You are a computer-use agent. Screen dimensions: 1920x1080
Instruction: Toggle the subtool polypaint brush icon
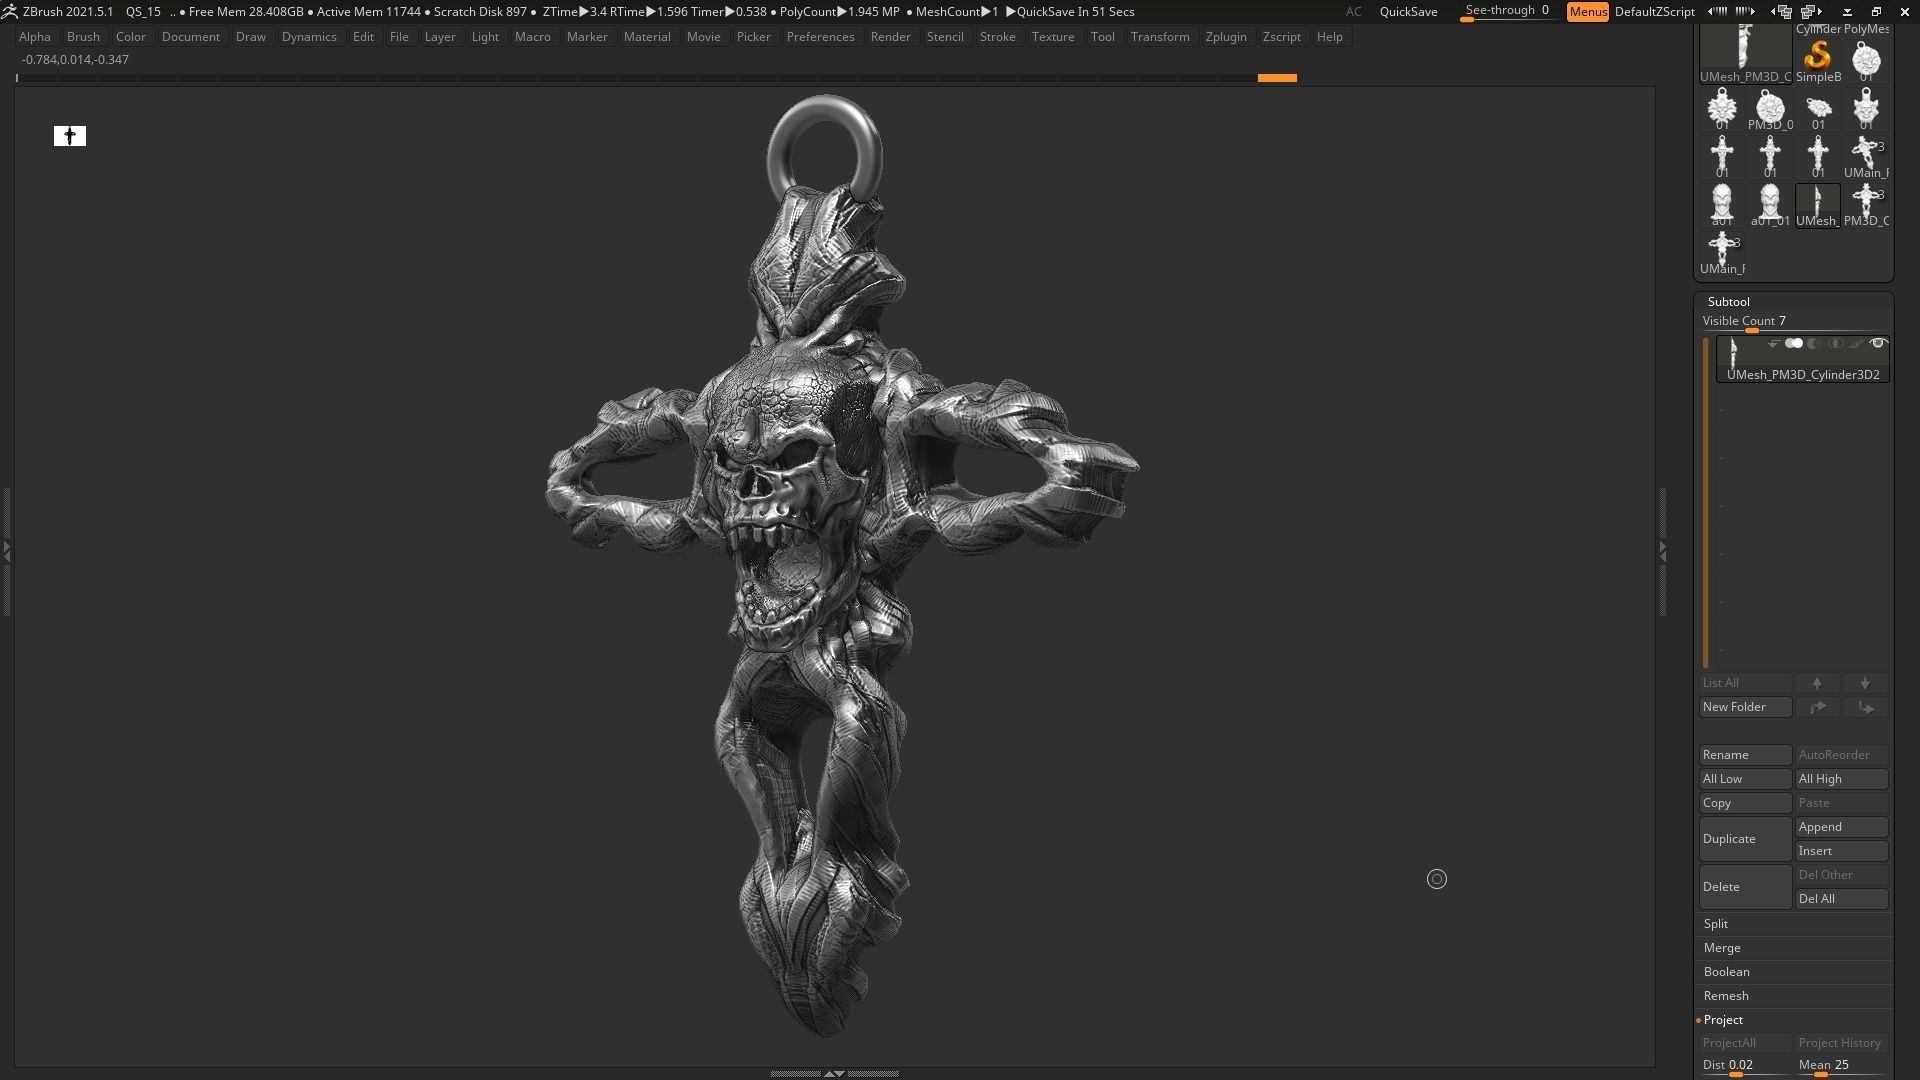pyautogui.click(x=1856, y=344)
